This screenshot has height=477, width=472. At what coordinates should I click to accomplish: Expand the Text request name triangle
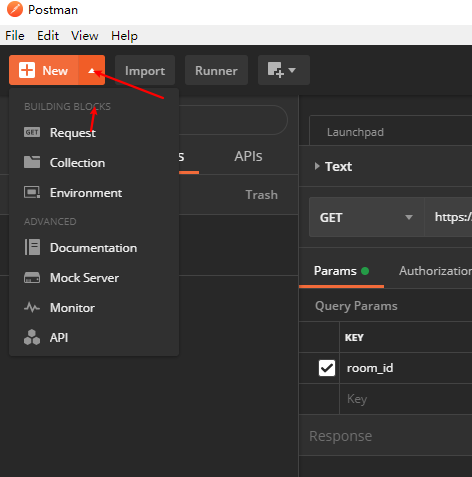(x=317, y=166)
